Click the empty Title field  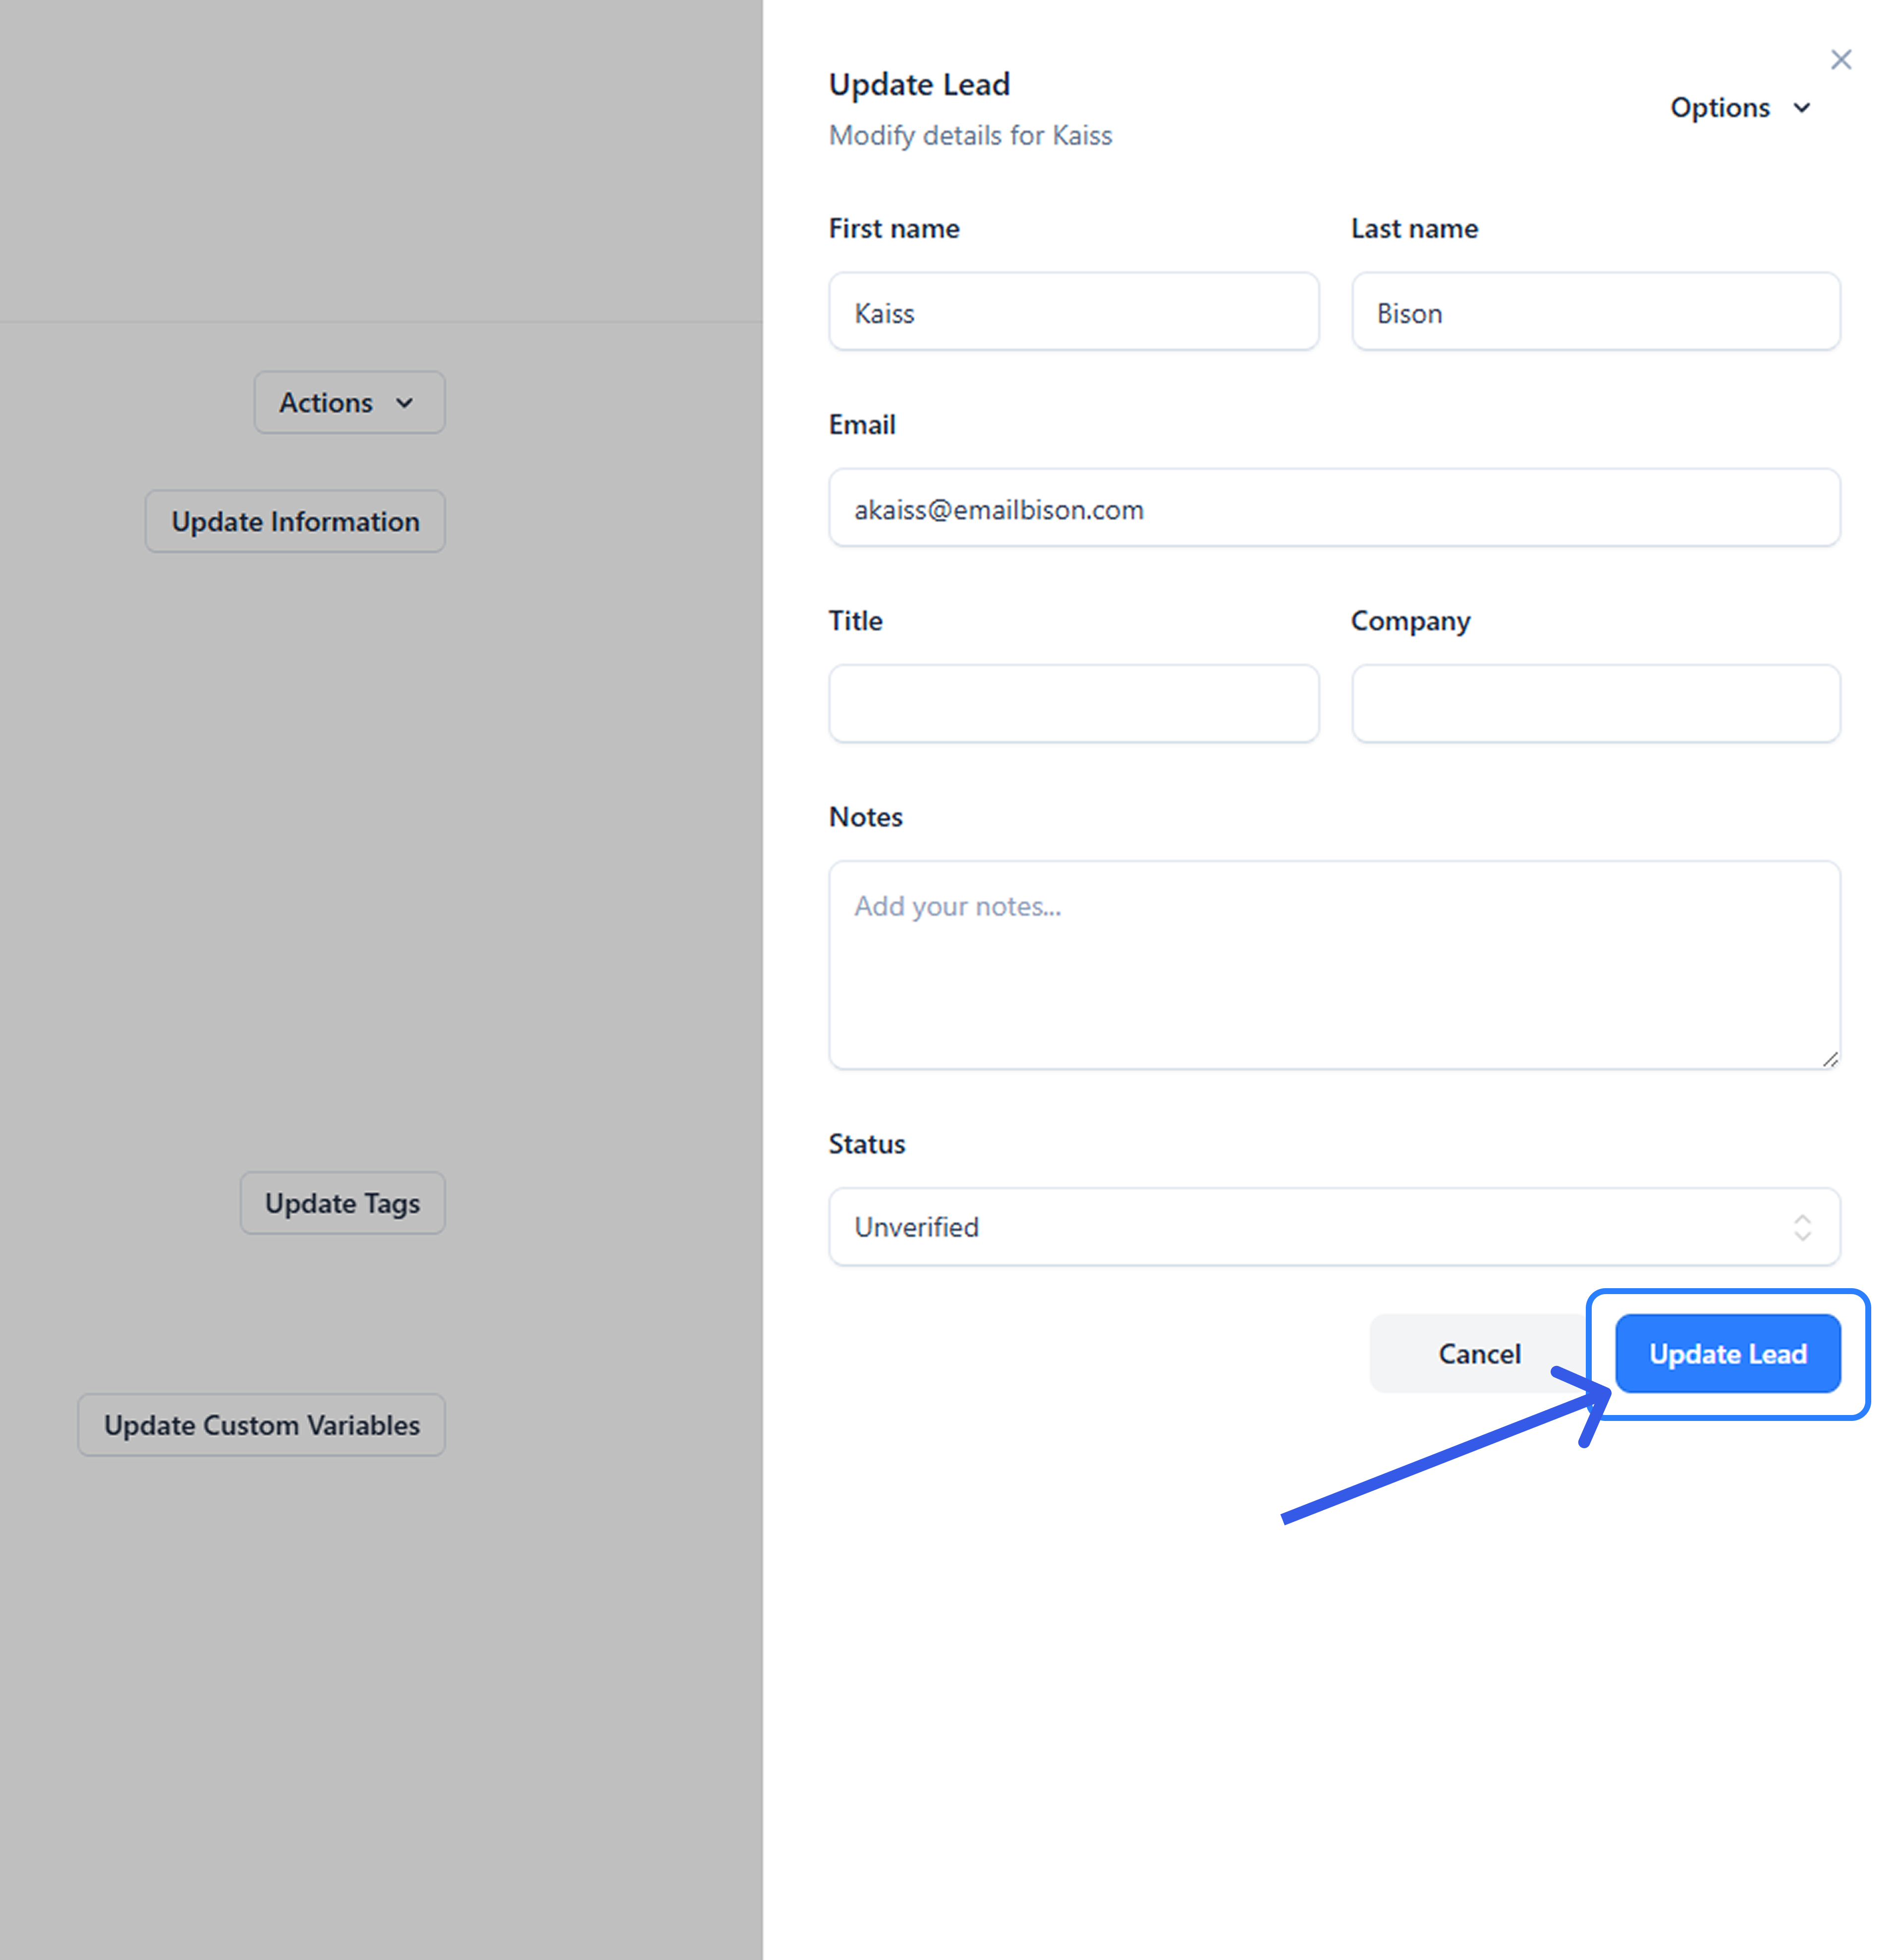point(1073,704)
